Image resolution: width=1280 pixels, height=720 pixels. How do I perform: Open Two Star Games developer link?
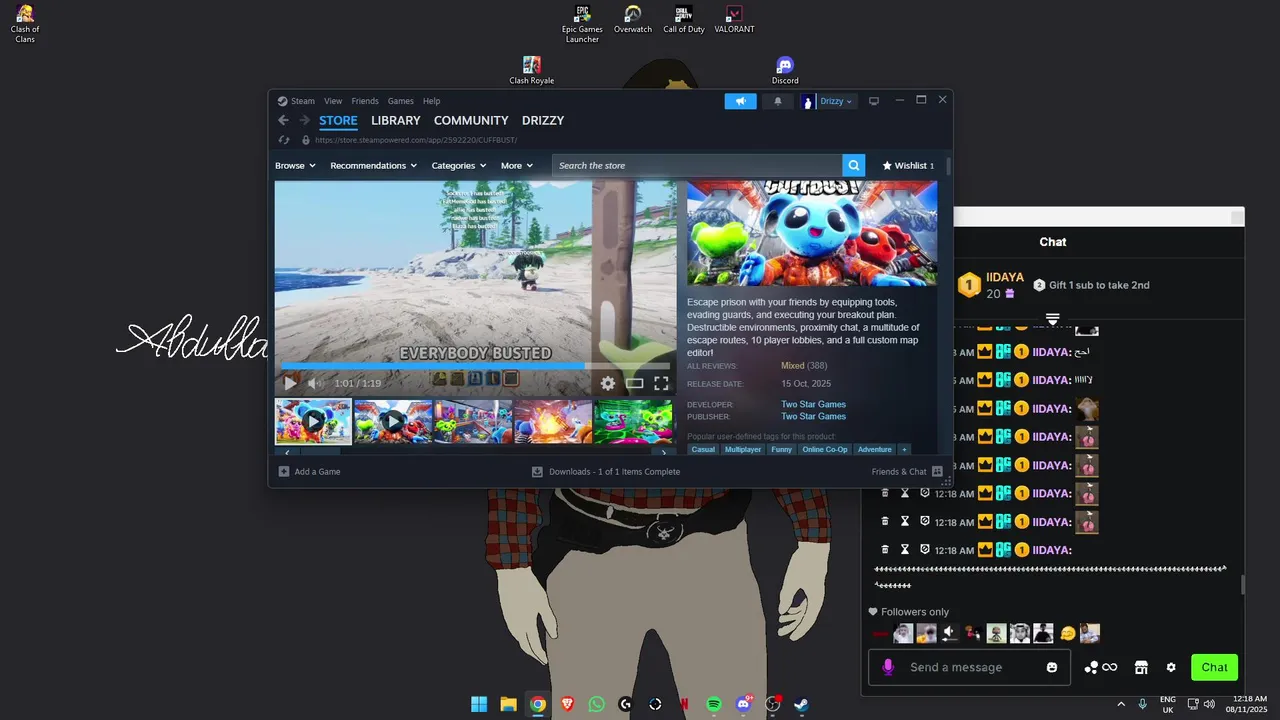tap(813, 404)
